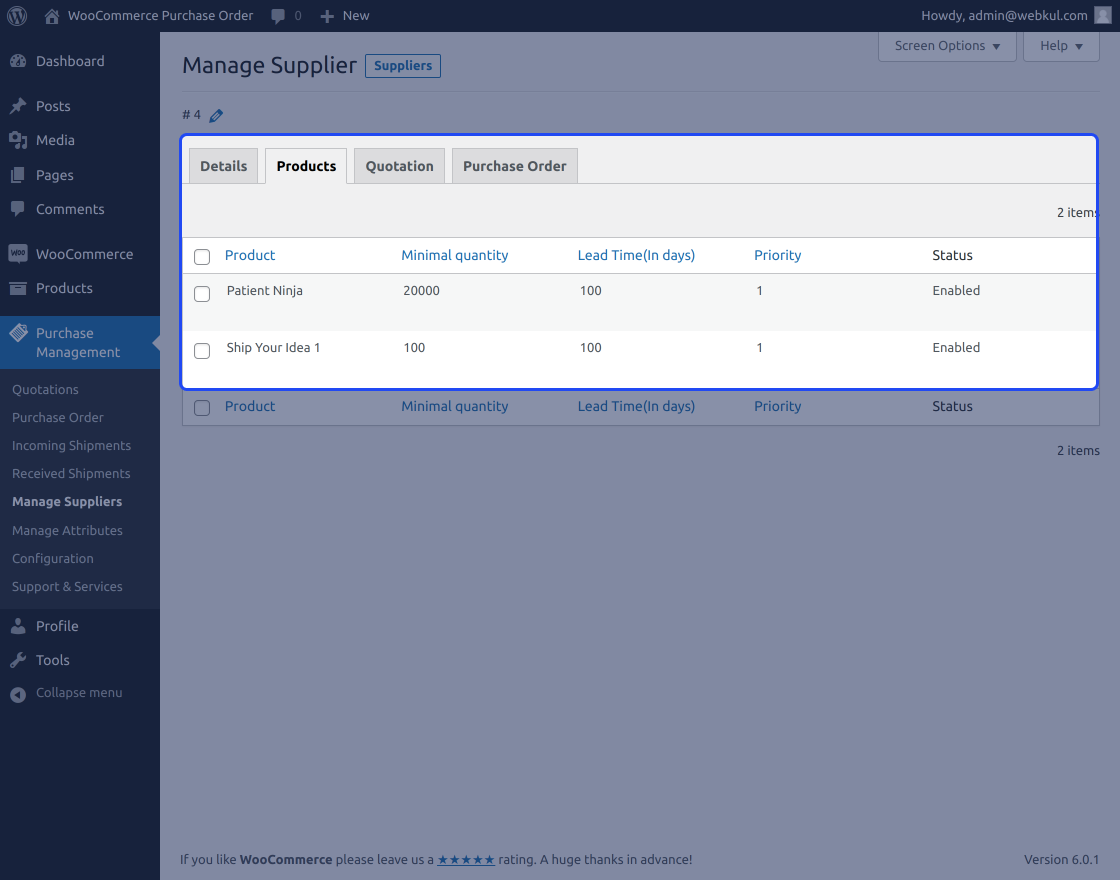Check the select-all checkbox in the table header

click(201, 256)
